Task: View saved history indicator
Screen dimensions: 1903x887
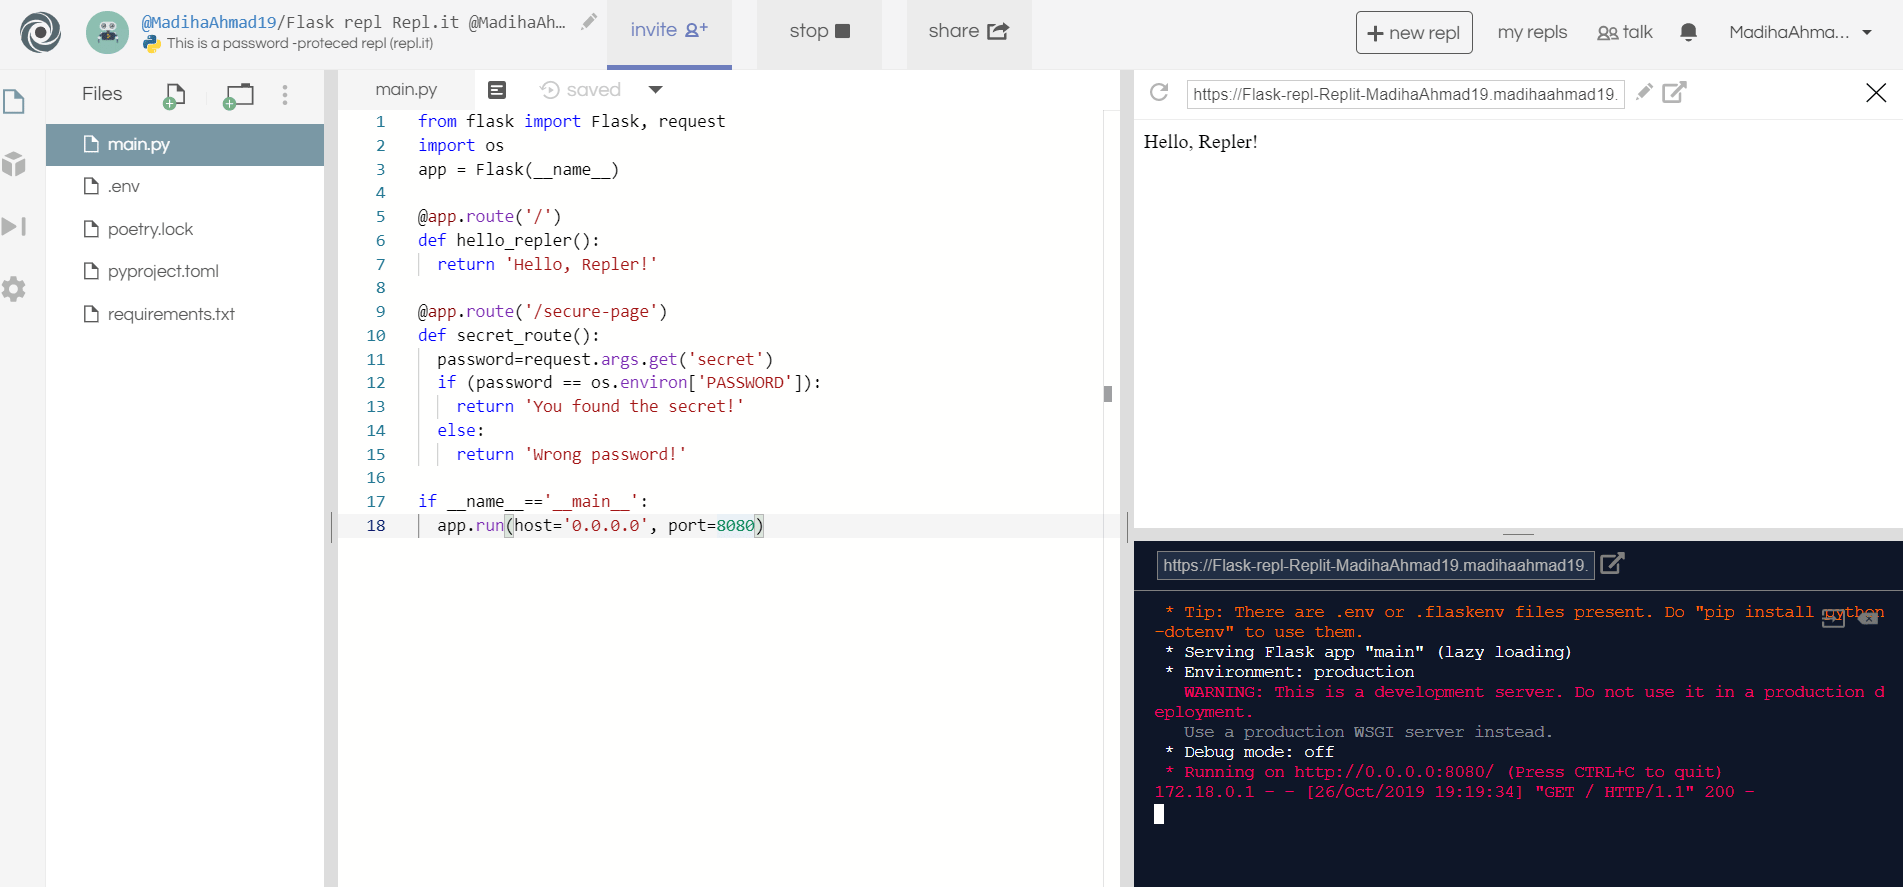Action: (x=581, y=90)
